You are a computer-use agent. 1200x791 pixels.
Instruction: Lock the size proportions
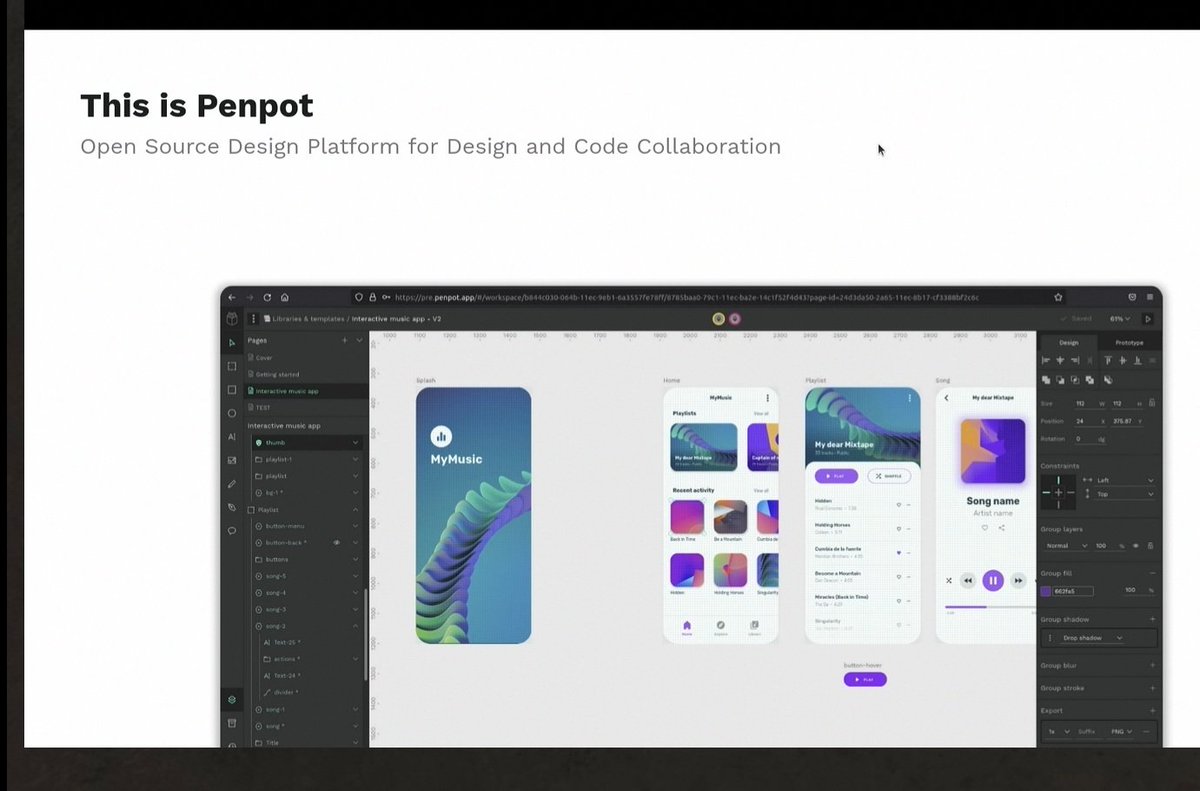click(x=1153, y=403)
